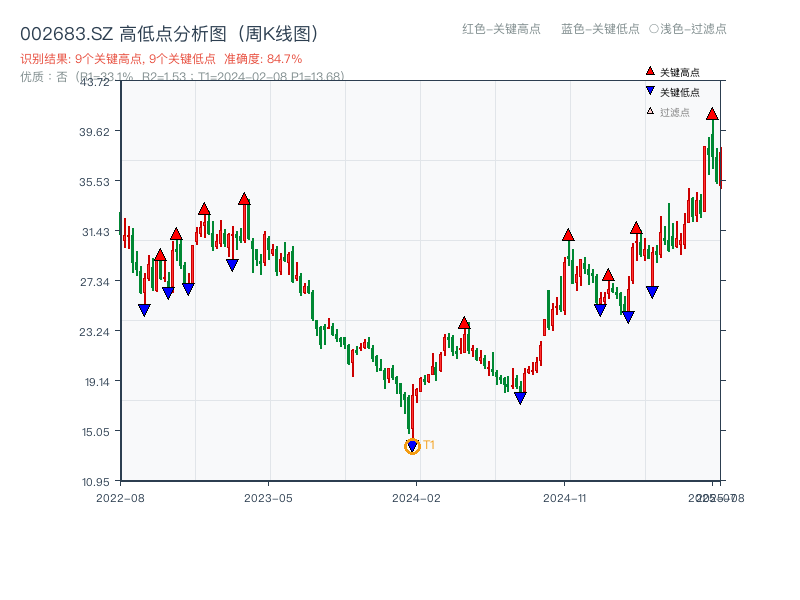Select the first blue low marker near 25 in 2022

pyautogui.click(x=144, y=310)
